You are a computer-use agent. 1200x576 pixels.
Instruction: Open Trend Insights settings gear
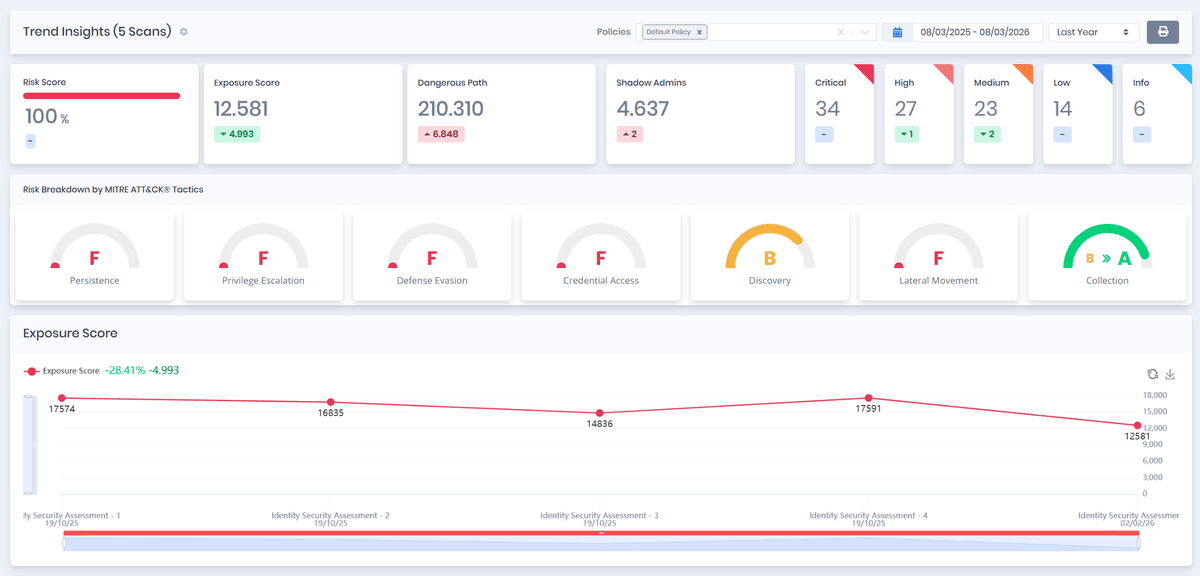pos(184,32)
